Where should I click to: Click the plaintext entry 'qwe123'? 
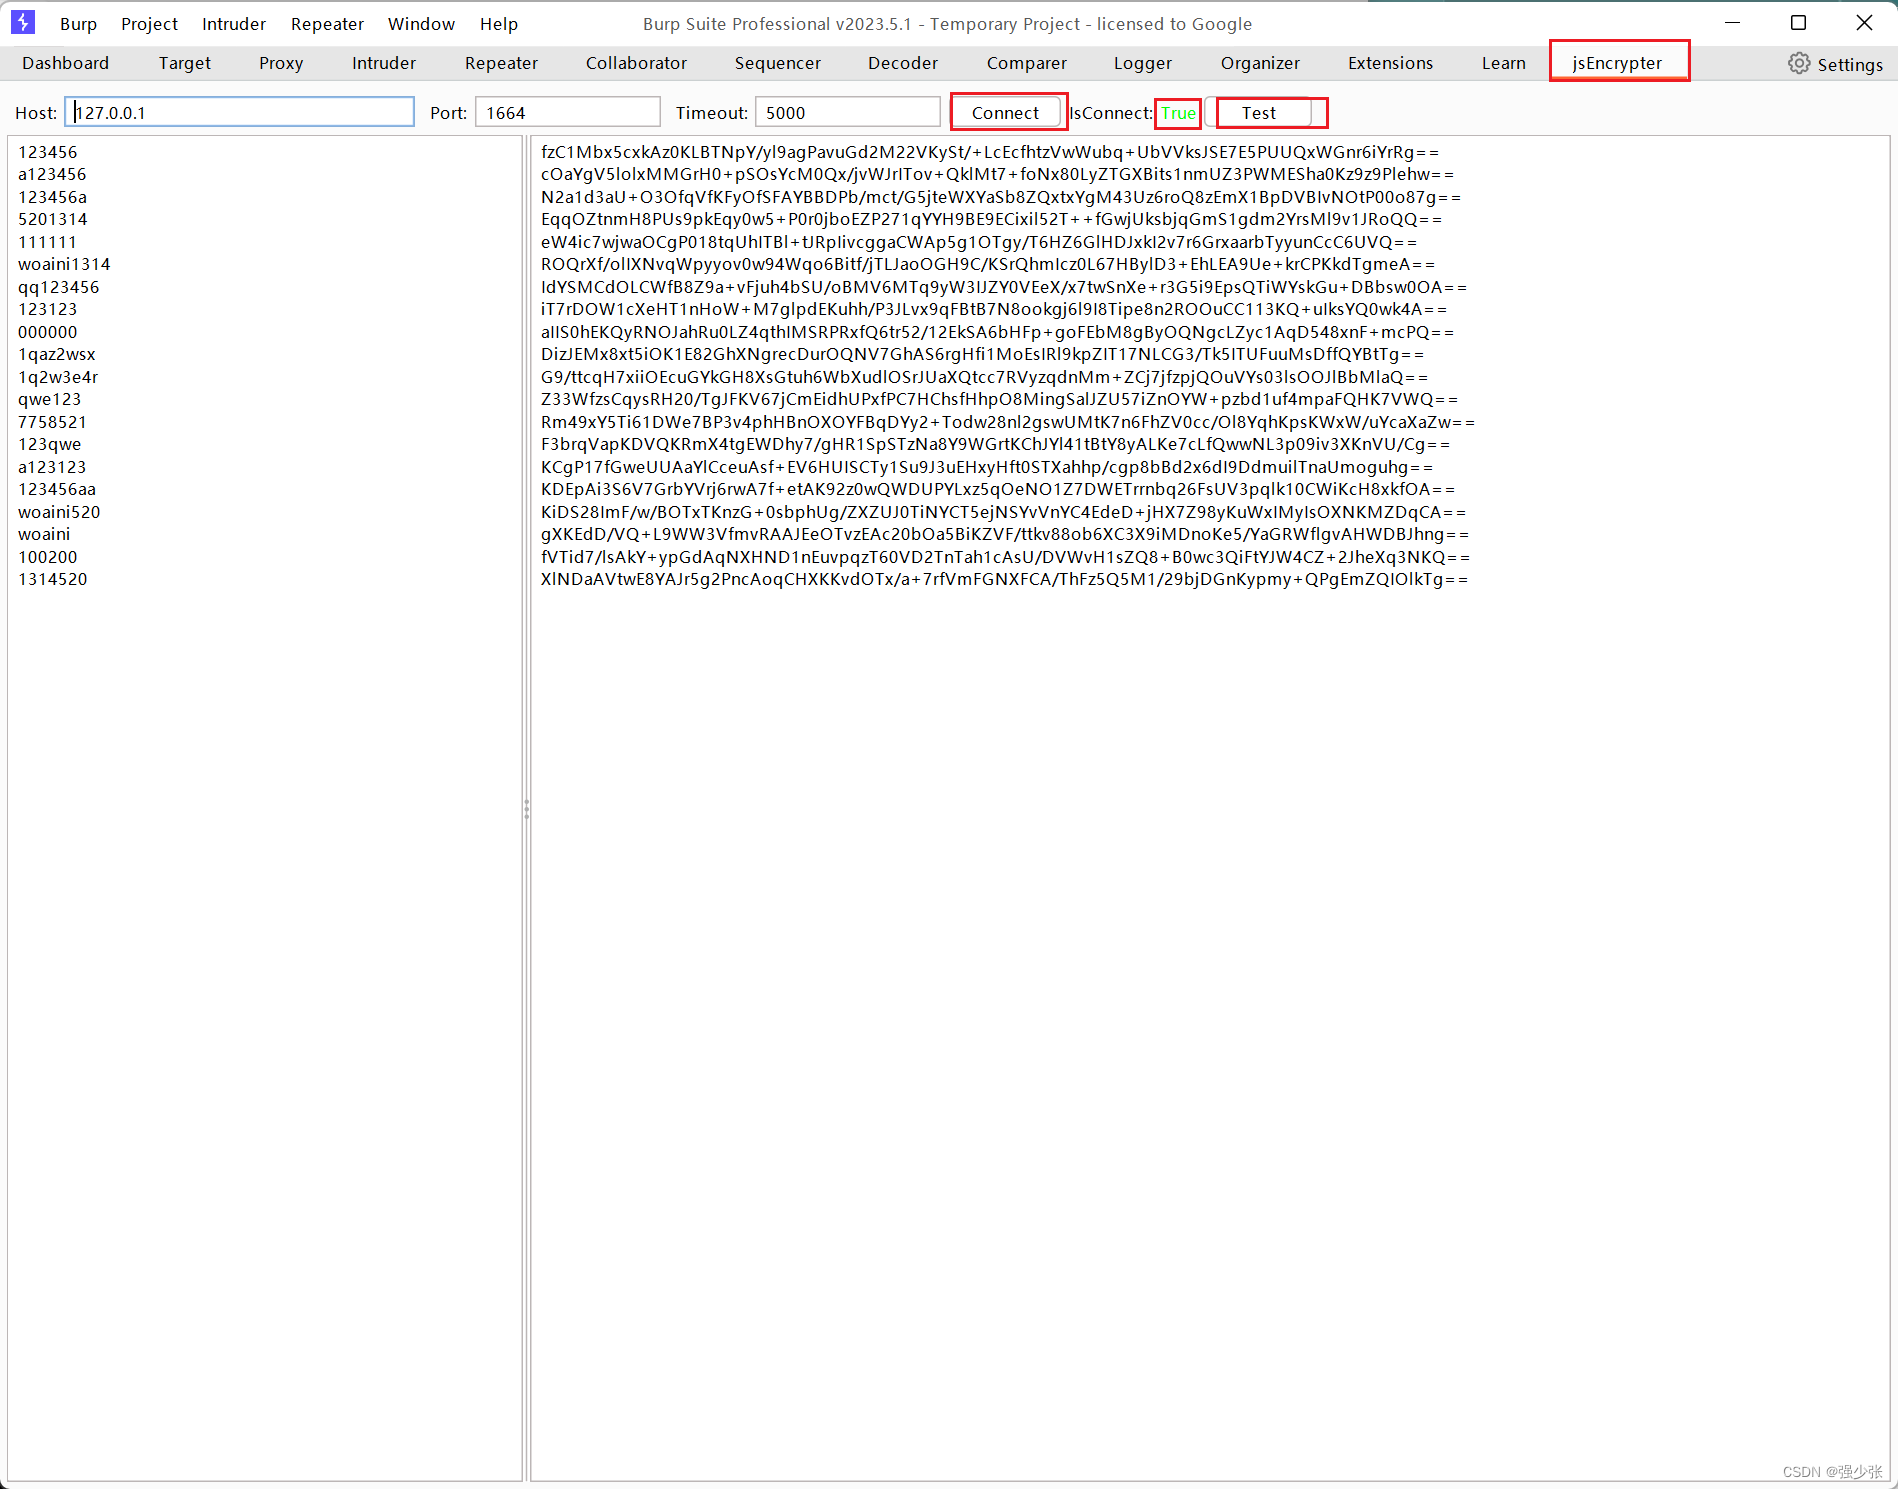(49, 399)
